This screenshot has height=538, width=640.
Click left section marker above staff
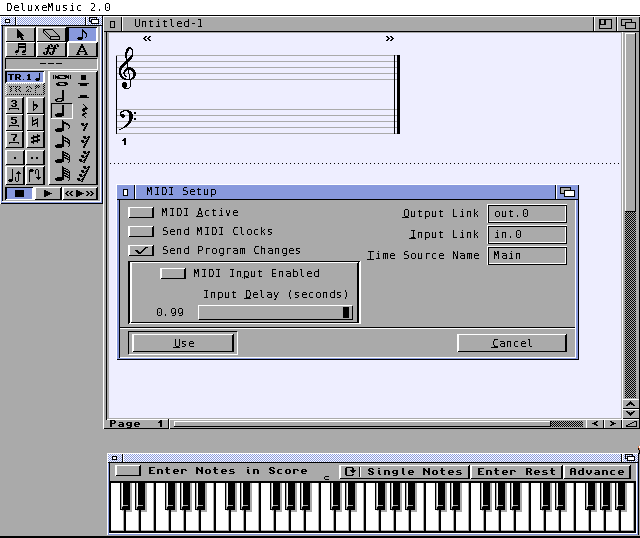coord(147,38)
